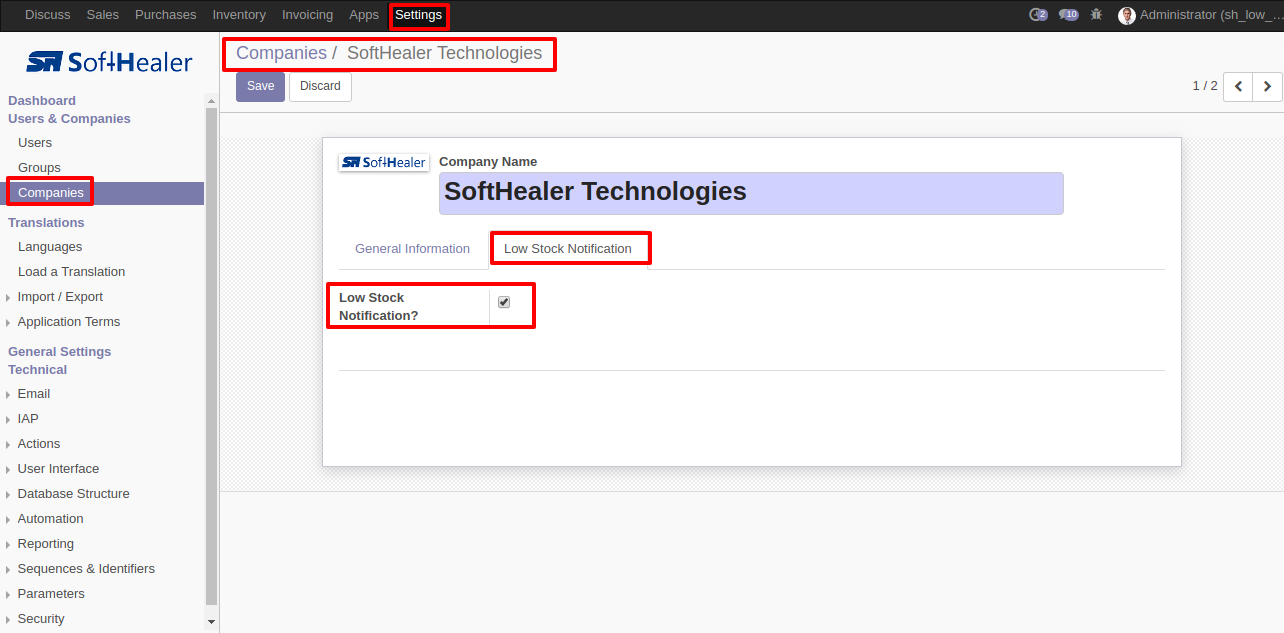Click the SoftHealer logo in the sidebar
The height and width of the screenshot is (633, 1284).
[109, 62]
